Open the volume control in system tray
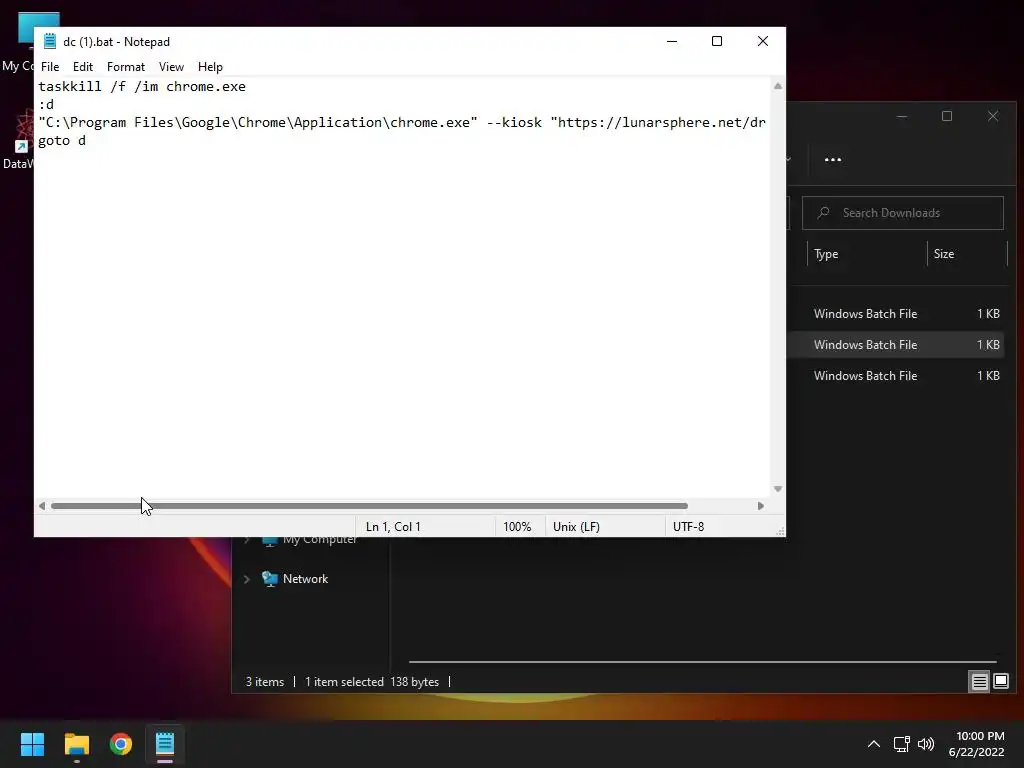This screenshot has width=1024, height=768. pyautogui.click(x=926, y=744)
